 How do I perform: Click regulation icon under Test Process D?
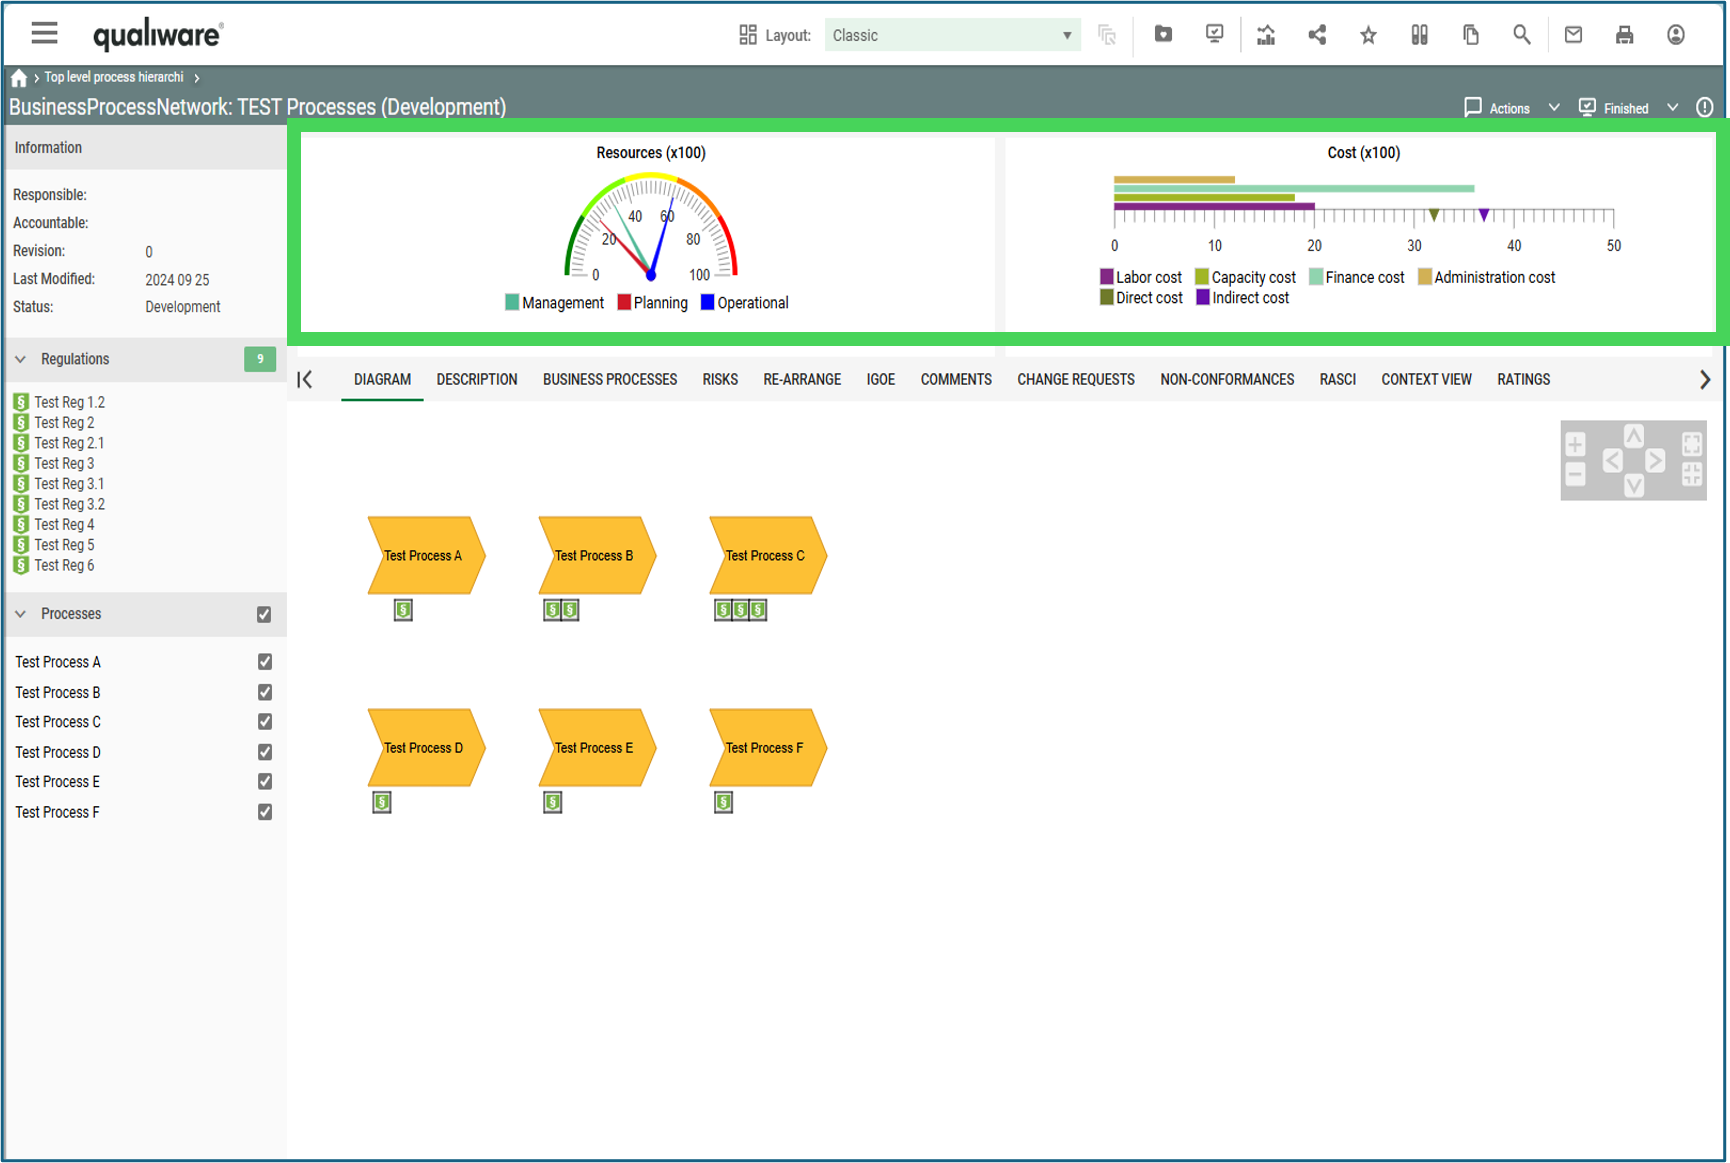pyautogui.click(x=382, y=802)
